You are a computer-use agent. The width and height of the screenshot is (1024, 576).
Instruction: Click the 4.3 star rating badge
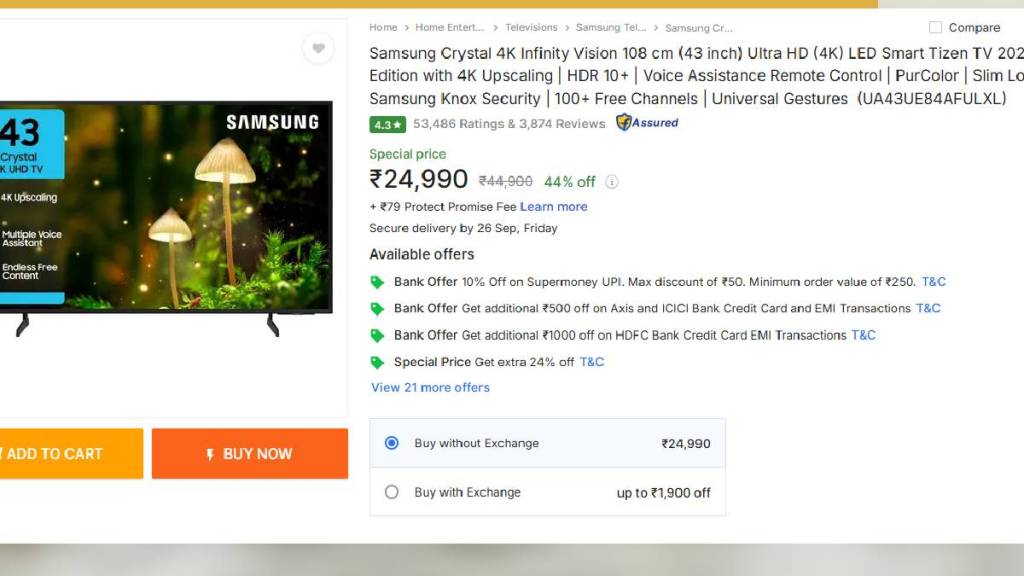[x=387, y=125]
